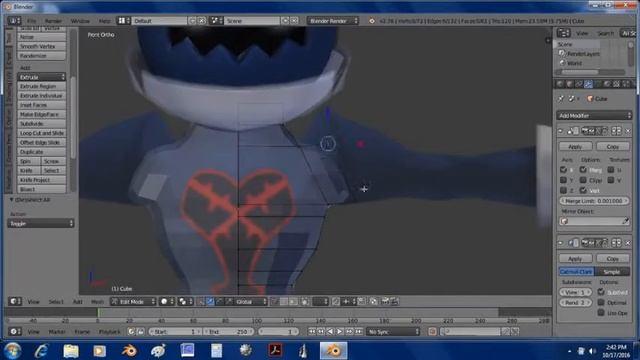This screenshot has width=640, height=360.
Task: Remove the Mirror modifier with X icon
Action: point(628,131)
